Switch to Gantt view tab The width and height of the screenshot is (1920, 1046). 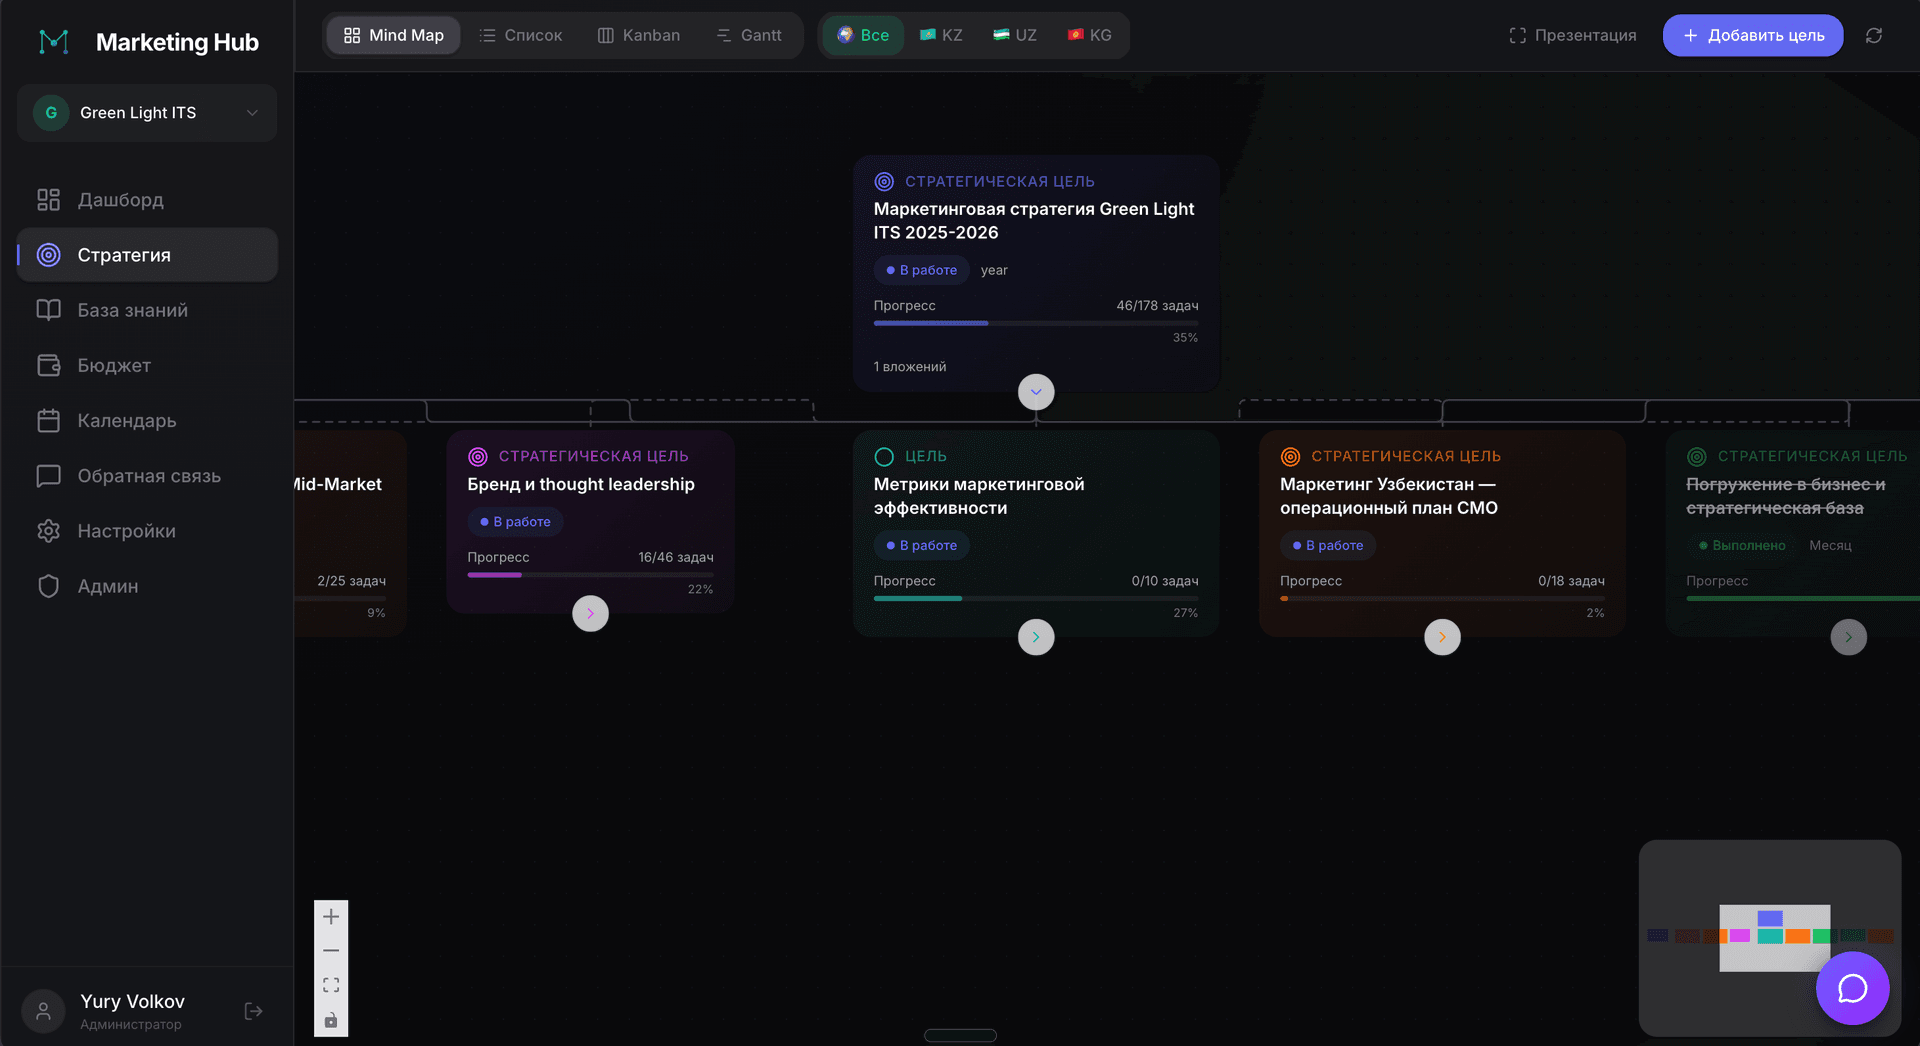click(749, 36)
